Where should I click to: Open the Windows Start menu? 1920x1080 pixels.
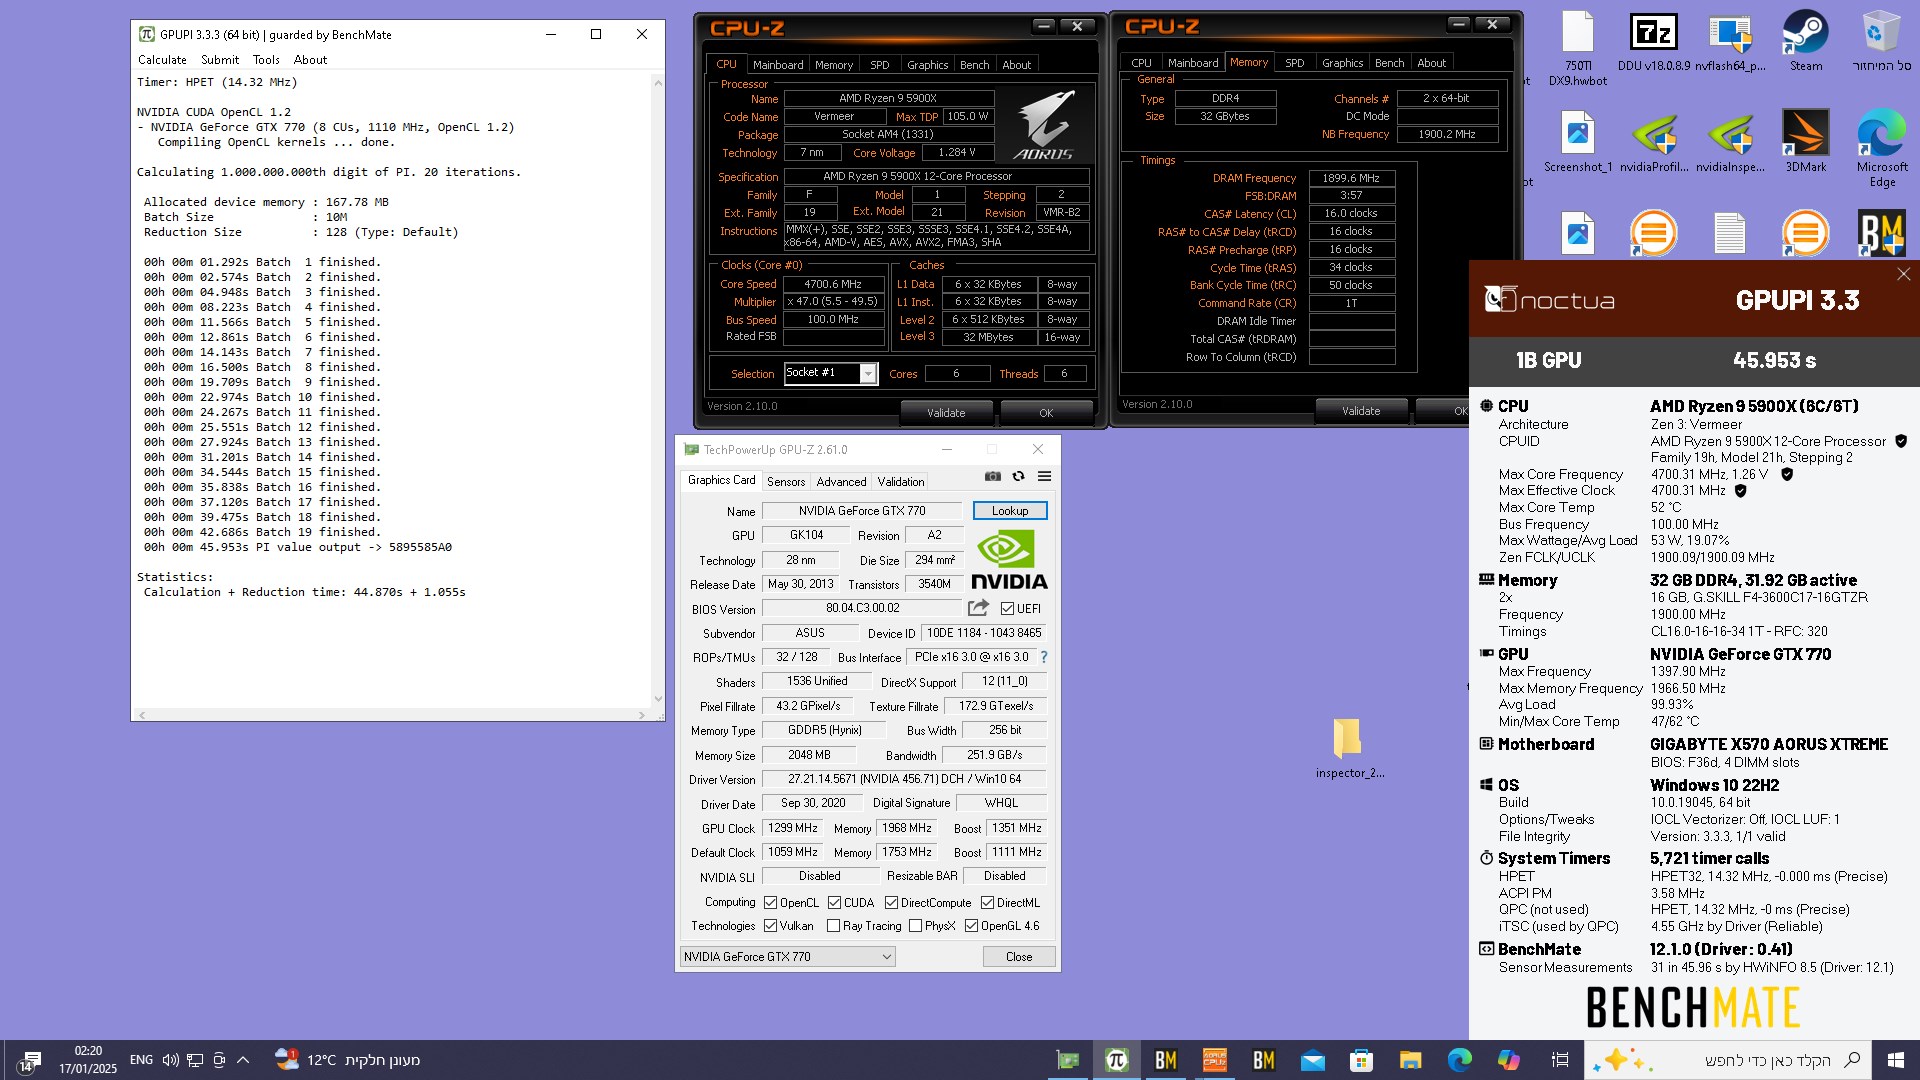(1895, 1060)
